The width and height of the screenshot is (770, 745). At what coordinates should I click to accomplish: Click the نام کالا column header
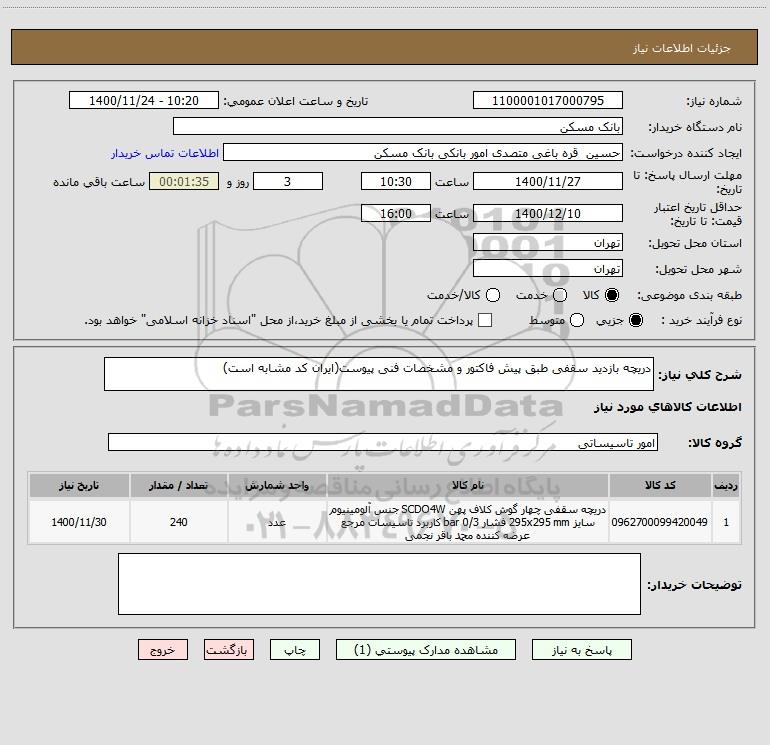tap(468, 486)
